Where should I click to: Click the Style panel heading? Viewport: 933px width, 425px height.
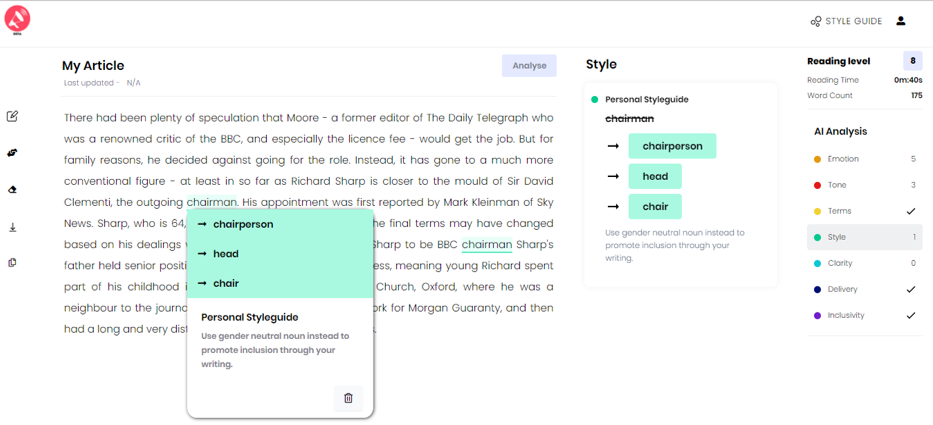tap(601, 64)
